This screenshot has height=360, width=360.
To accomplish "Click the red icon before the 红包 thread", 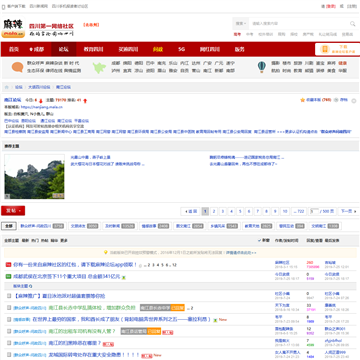I will (x=9, y=265).
